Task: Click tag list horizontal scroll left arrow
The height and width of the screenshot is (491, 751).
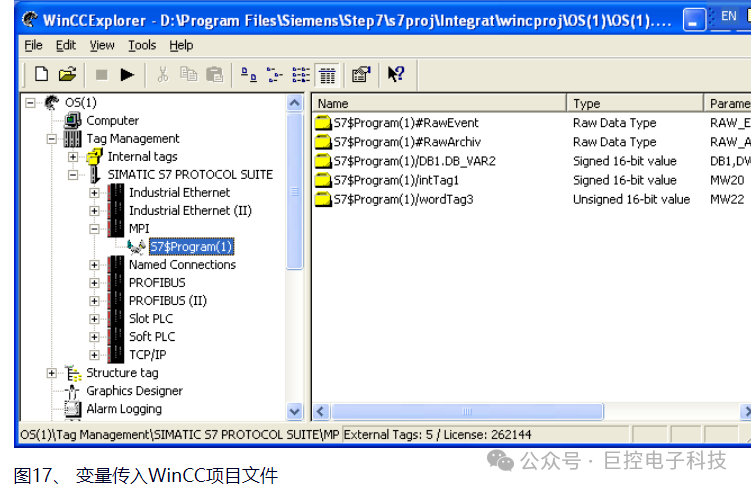Action: point(321,411)
